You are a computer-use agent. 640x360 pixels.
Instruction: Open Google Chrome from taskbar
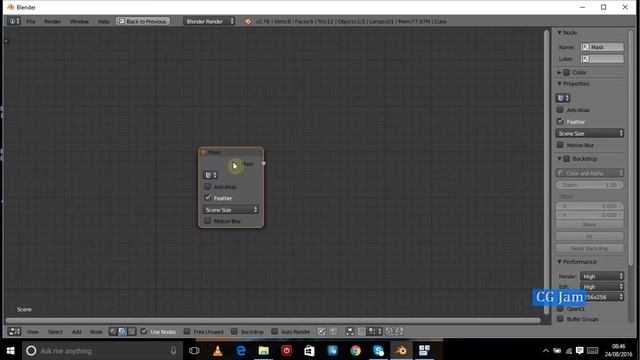356,351
